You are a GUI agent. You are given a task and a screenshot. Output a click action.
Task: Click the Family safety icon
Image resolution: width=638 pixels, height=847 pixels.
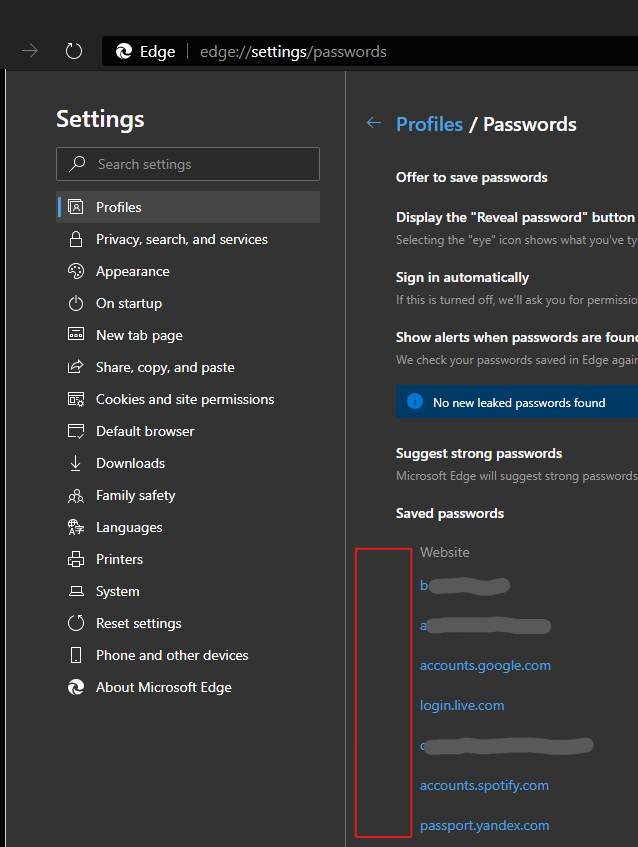click(x=75, y=495)
